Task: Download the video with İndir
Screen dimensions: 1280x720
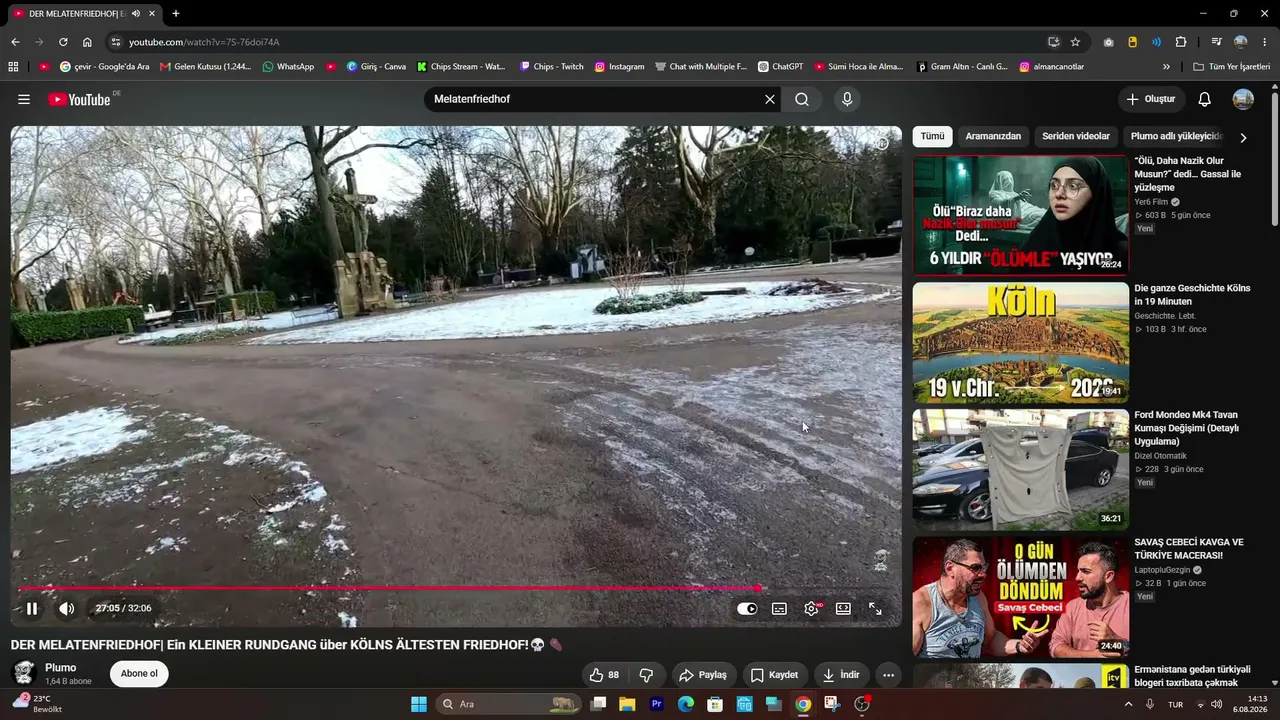Action: pos(841,675)
